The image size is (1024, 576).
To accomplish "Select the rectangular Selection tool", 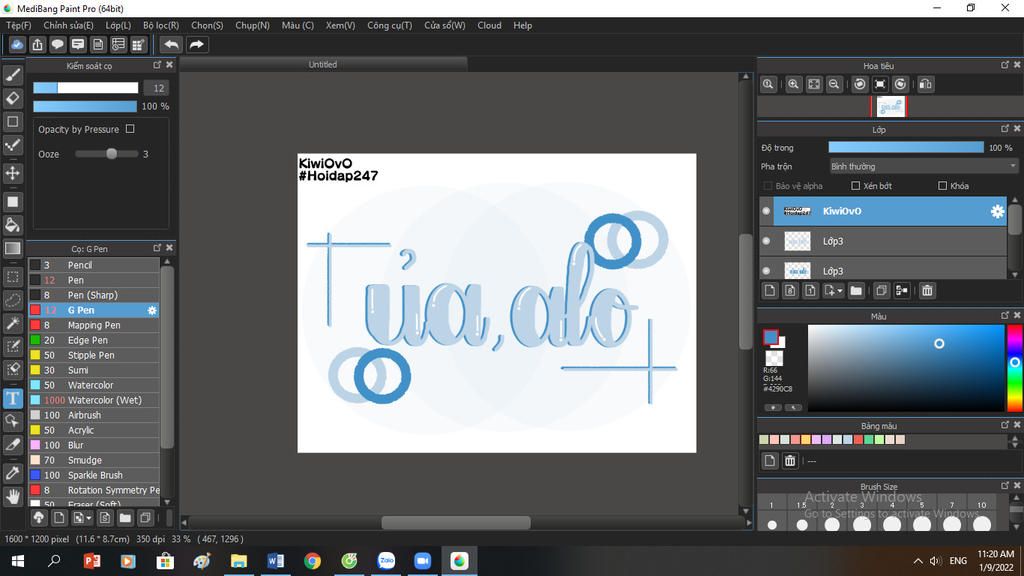I will click(x=12, y=277).
